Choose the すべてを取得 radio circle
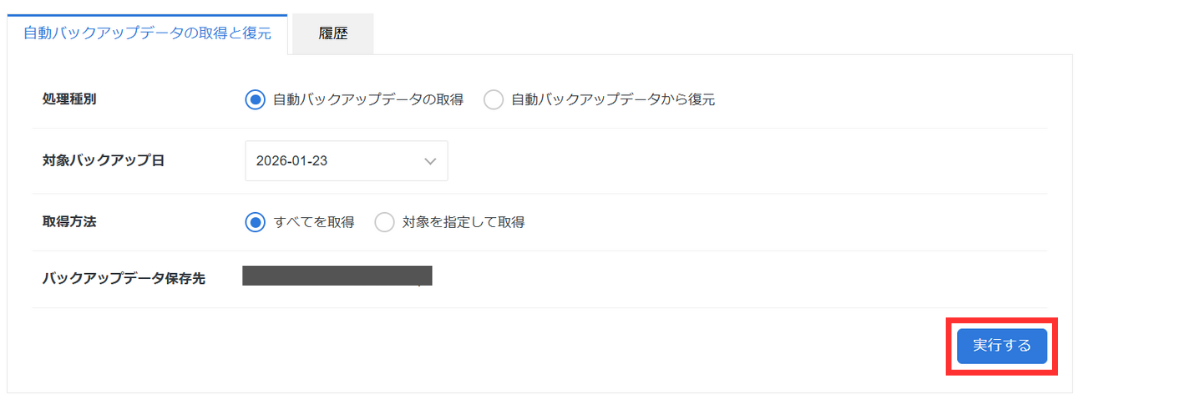This screenshot has height=400, width=1200. pos(255,222)
